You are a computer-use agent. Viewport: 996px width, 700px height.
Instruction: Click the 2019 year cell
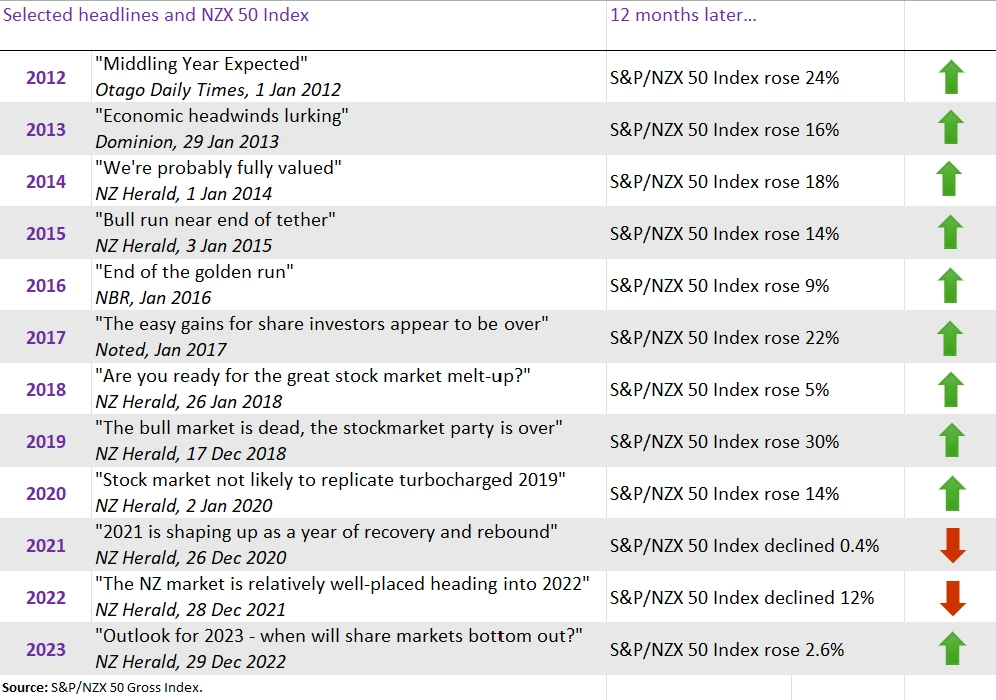[46, 441]
